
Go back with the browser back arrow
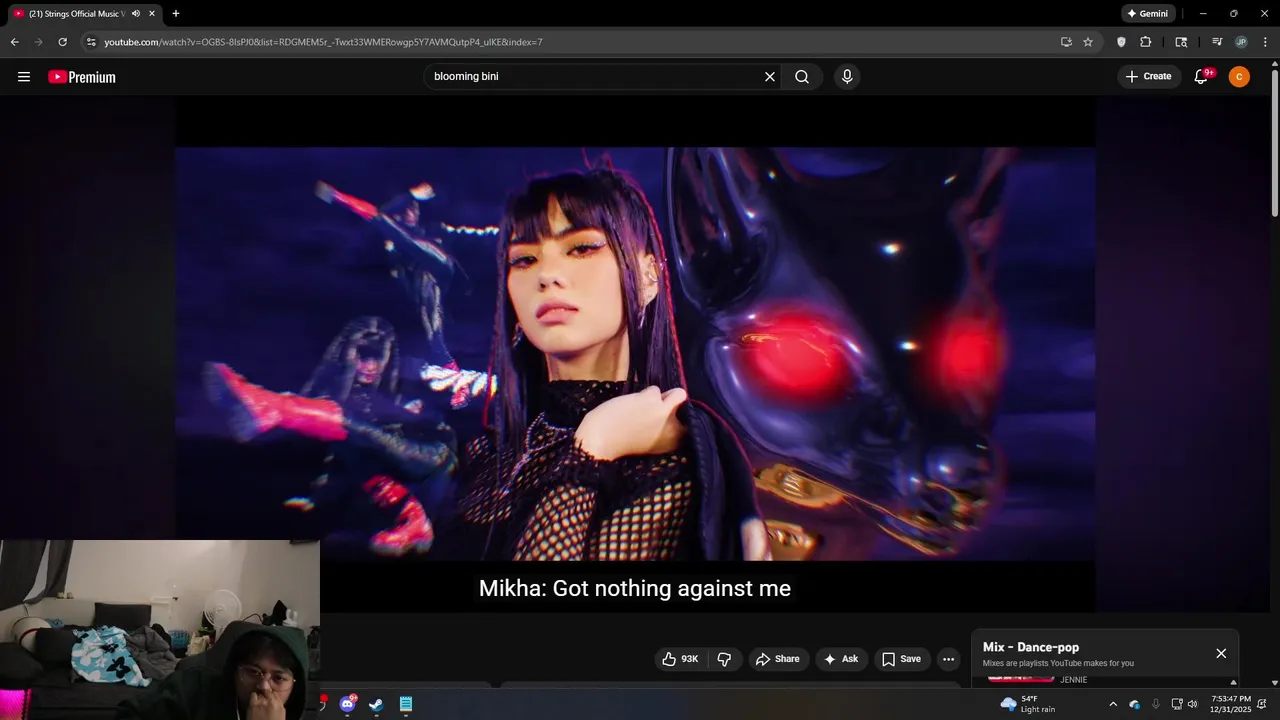14,42
